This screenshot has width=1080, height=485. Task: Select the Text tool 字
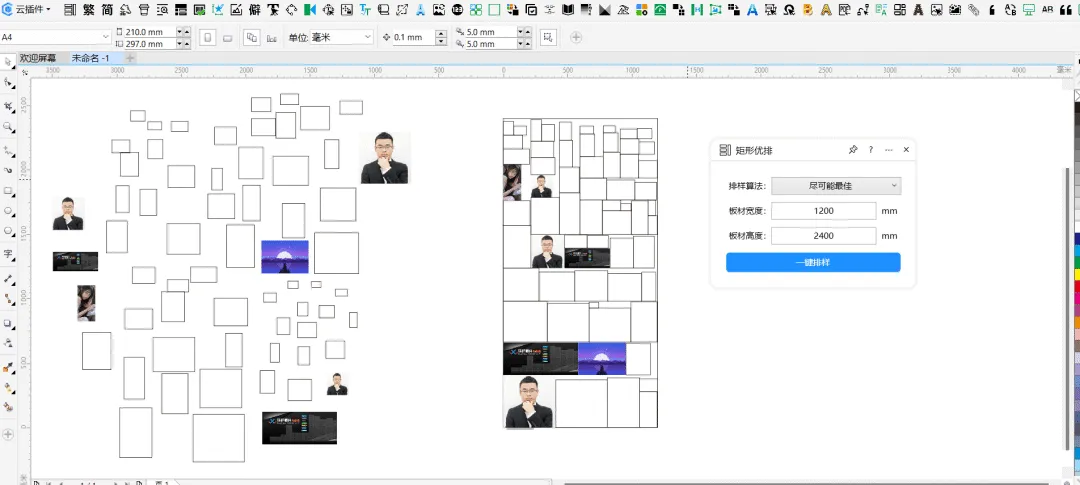coord(8,254)
